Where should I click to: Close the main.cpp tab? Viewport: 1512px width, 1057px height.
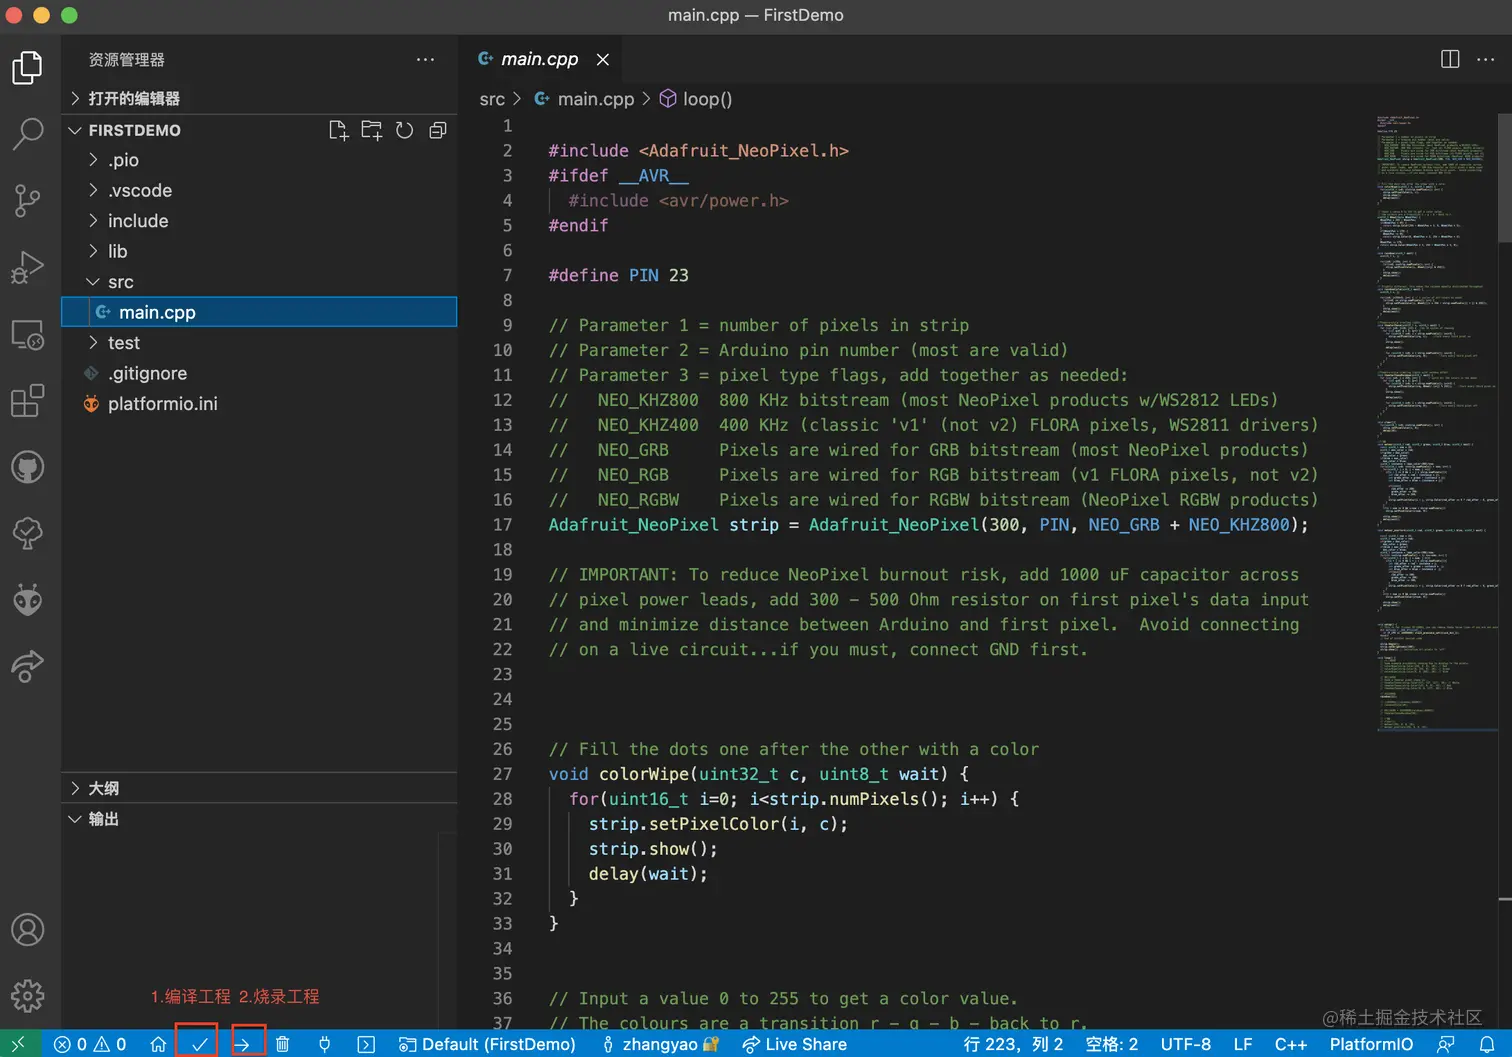tap(603, 59)
